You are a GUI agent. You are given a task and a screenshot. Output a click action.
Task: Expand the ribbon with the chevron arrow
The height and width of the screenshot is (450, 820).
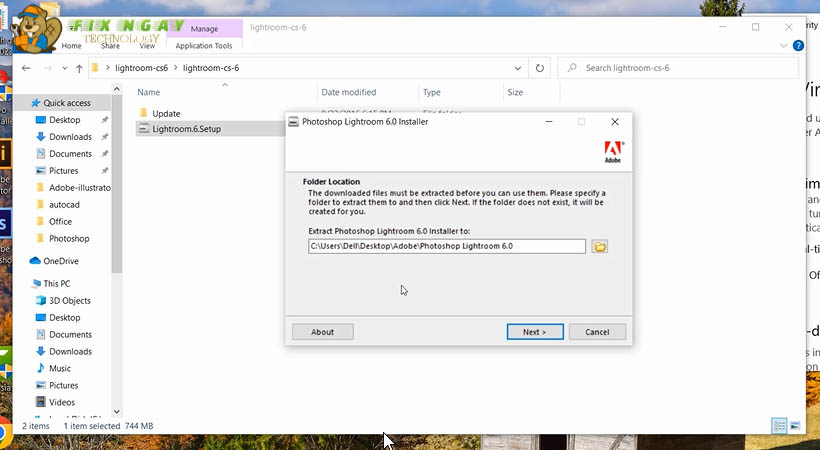coord(783,46)
